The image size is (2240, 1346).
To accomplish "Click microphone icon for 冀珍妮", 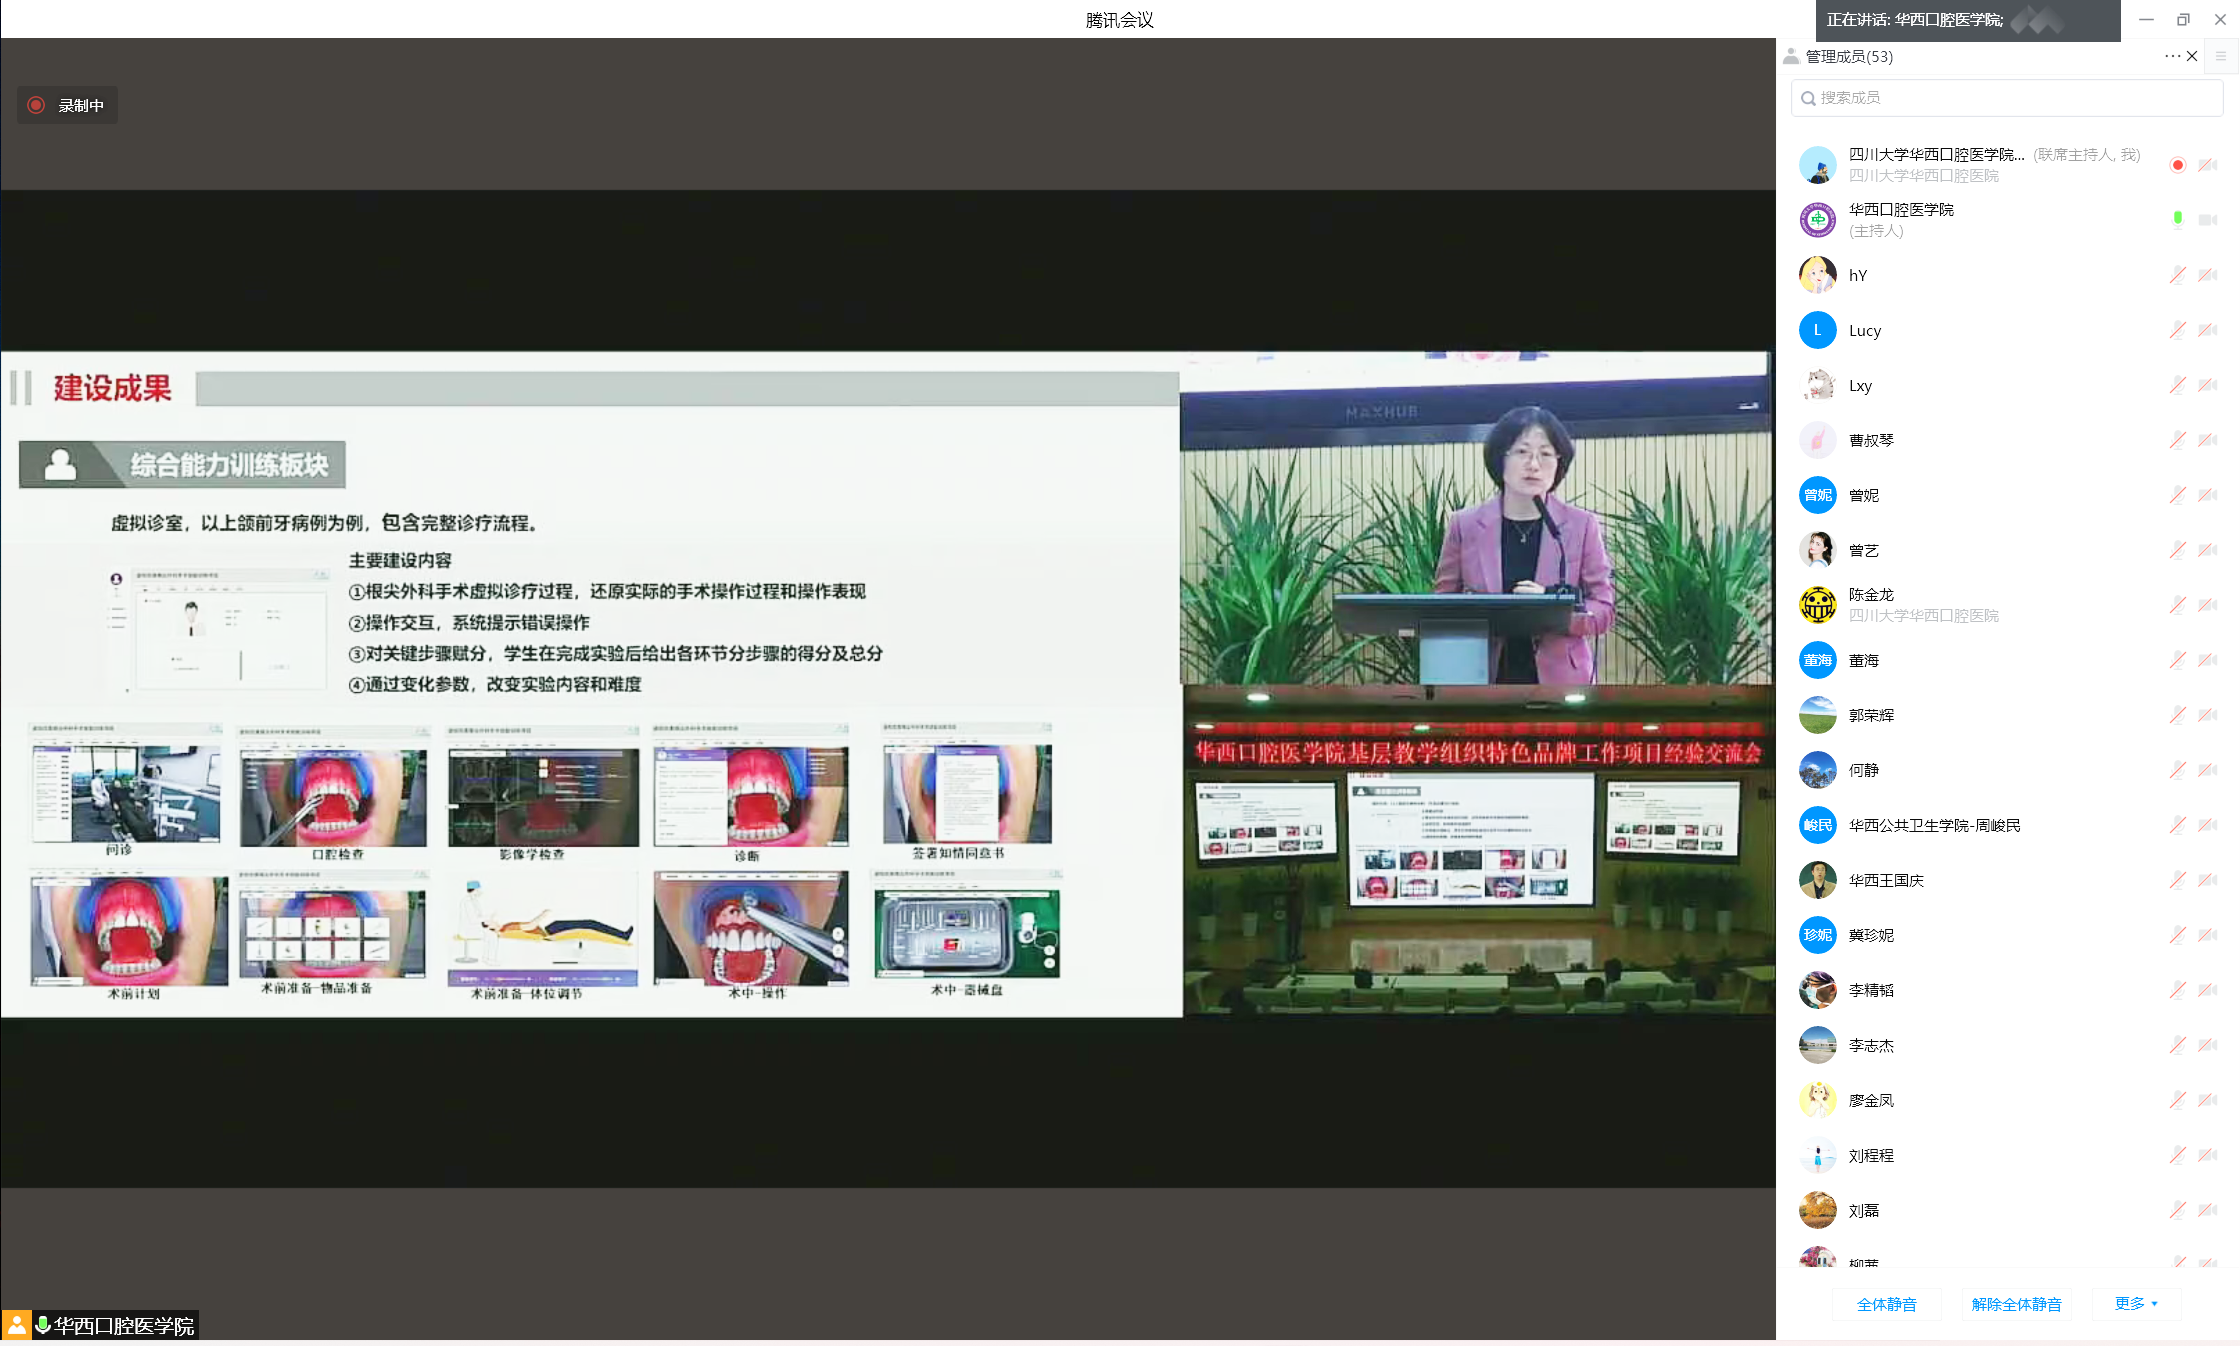I will point(2177,935).
